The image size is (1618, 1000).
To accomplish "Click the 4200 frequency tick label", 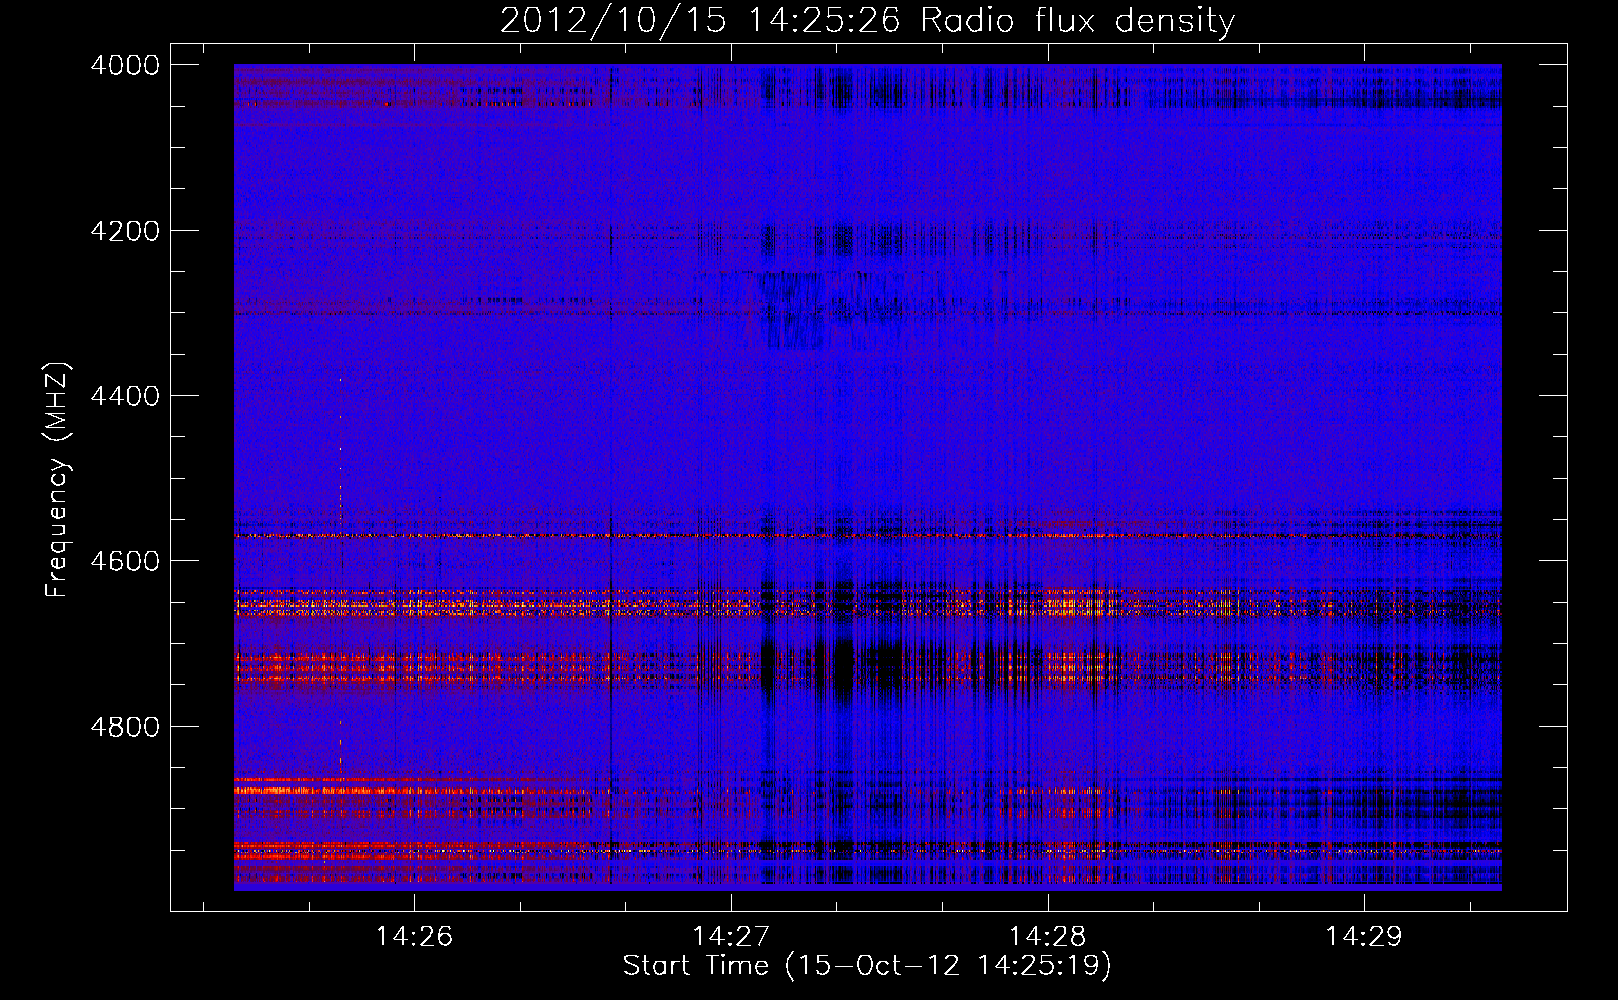I will click(x=125, y=231).
